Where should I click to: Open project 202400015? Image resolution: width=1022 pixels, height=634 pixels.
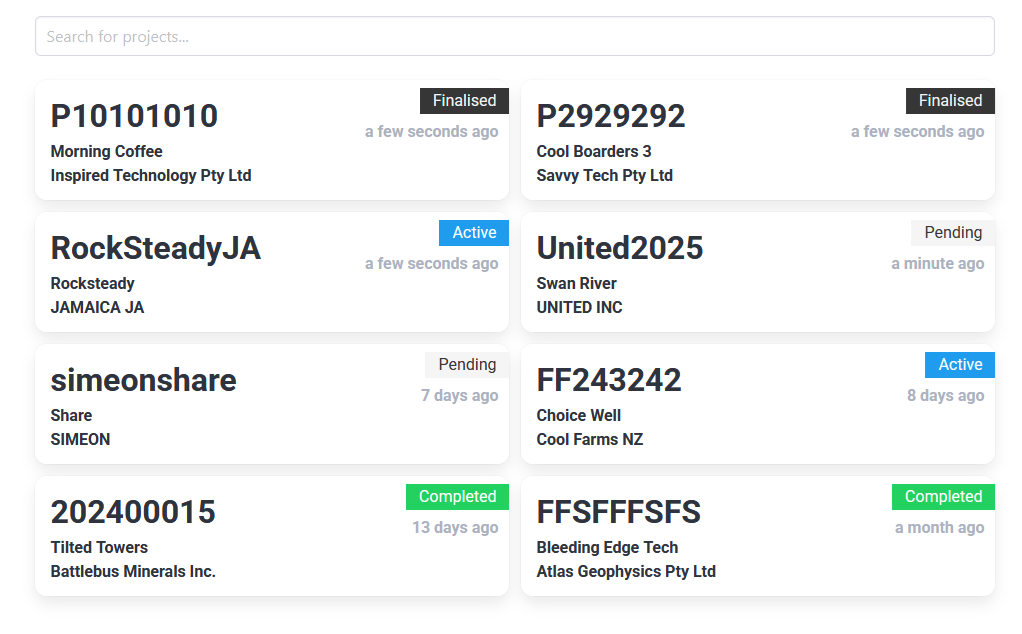point(133,513)
